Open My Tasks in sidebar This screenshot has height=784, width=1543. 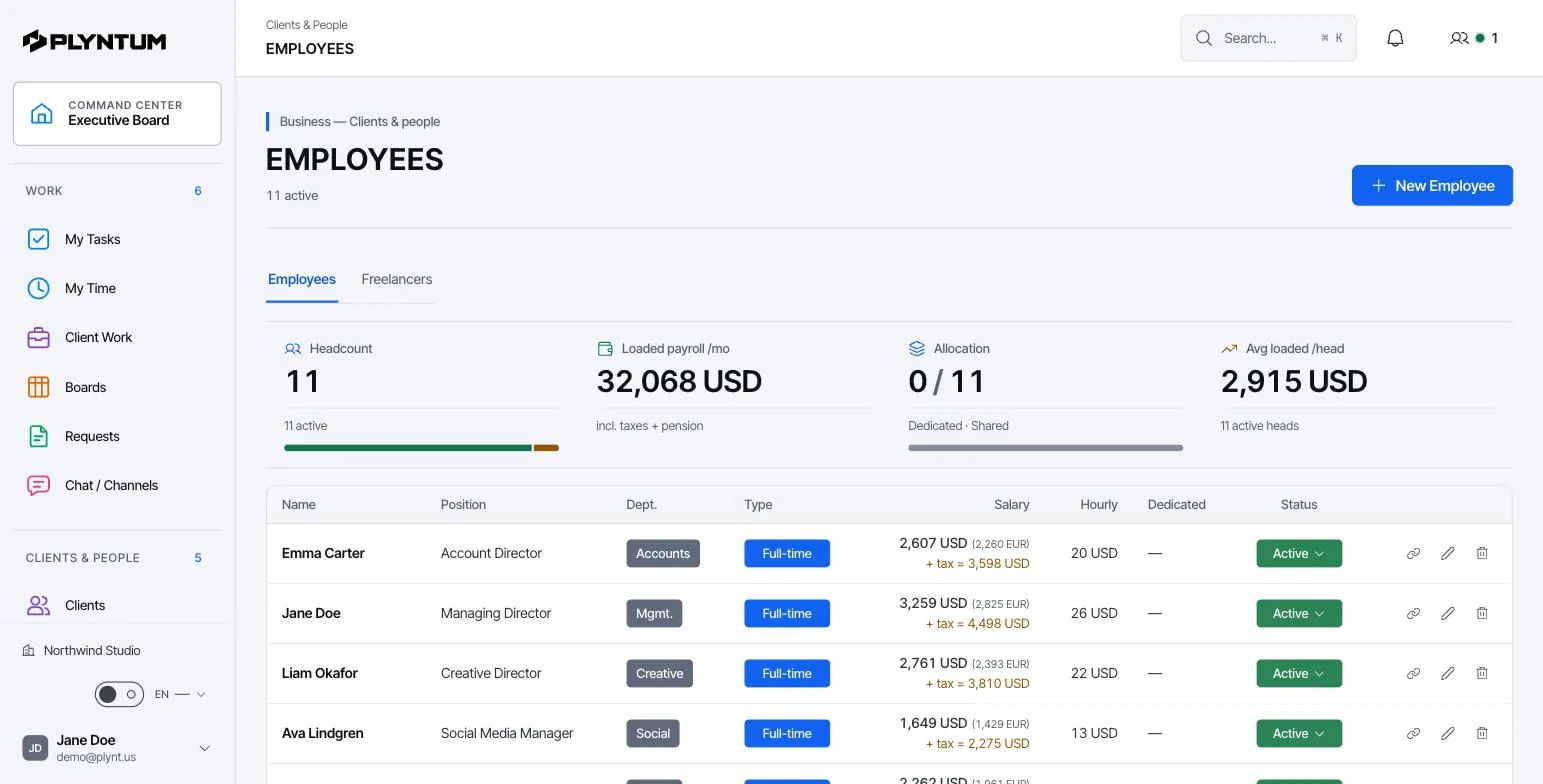117,239
